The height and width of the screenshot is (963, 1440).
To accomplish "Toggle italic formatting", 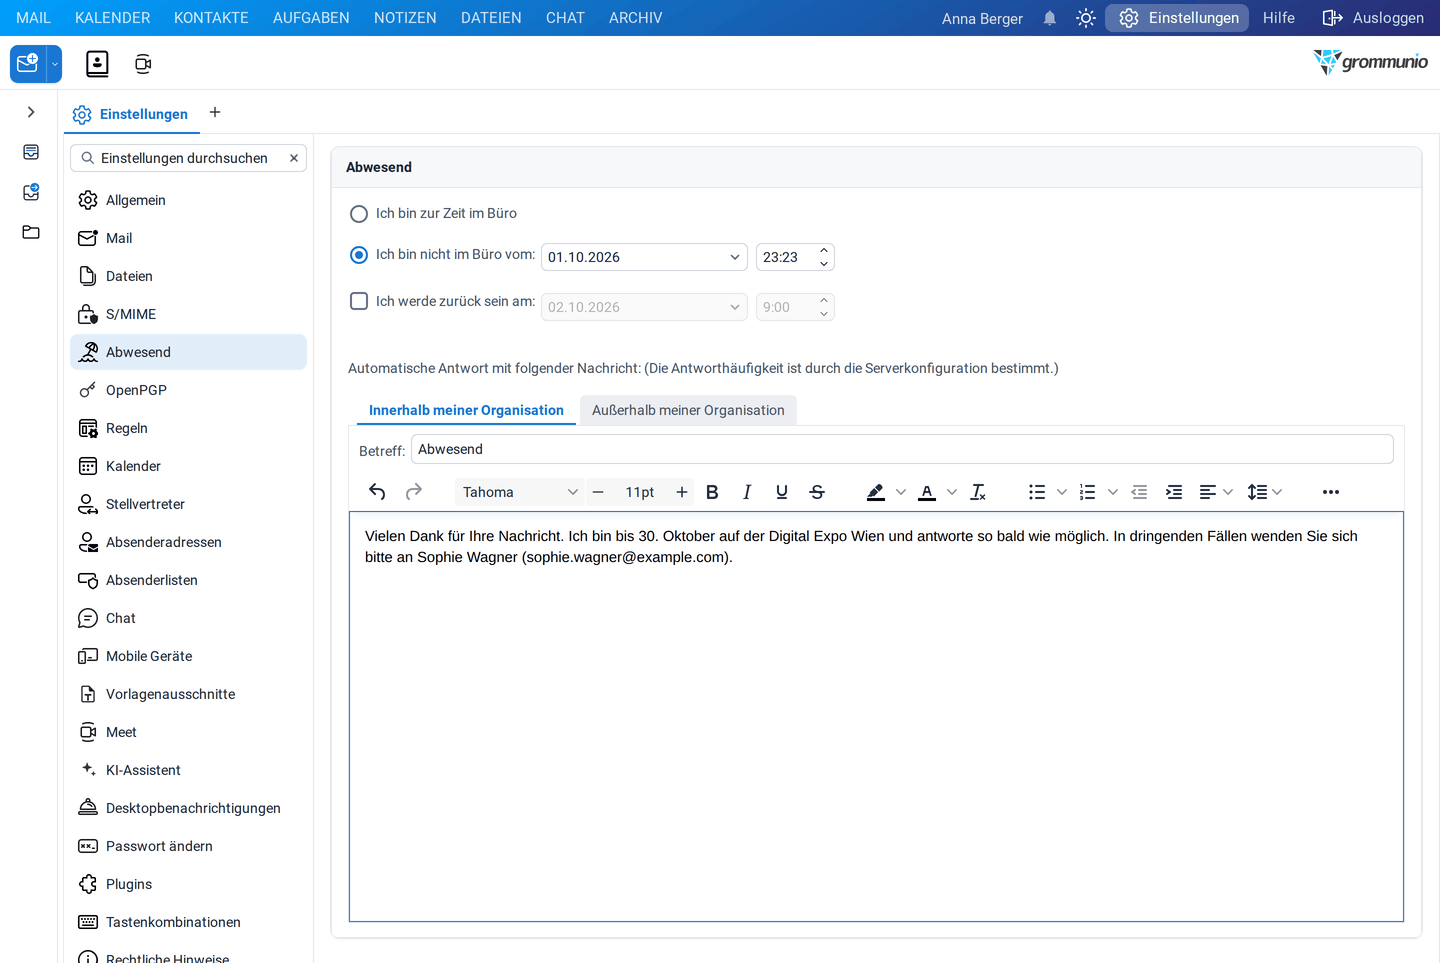I will pyautogui.click(x=747, y=492).
